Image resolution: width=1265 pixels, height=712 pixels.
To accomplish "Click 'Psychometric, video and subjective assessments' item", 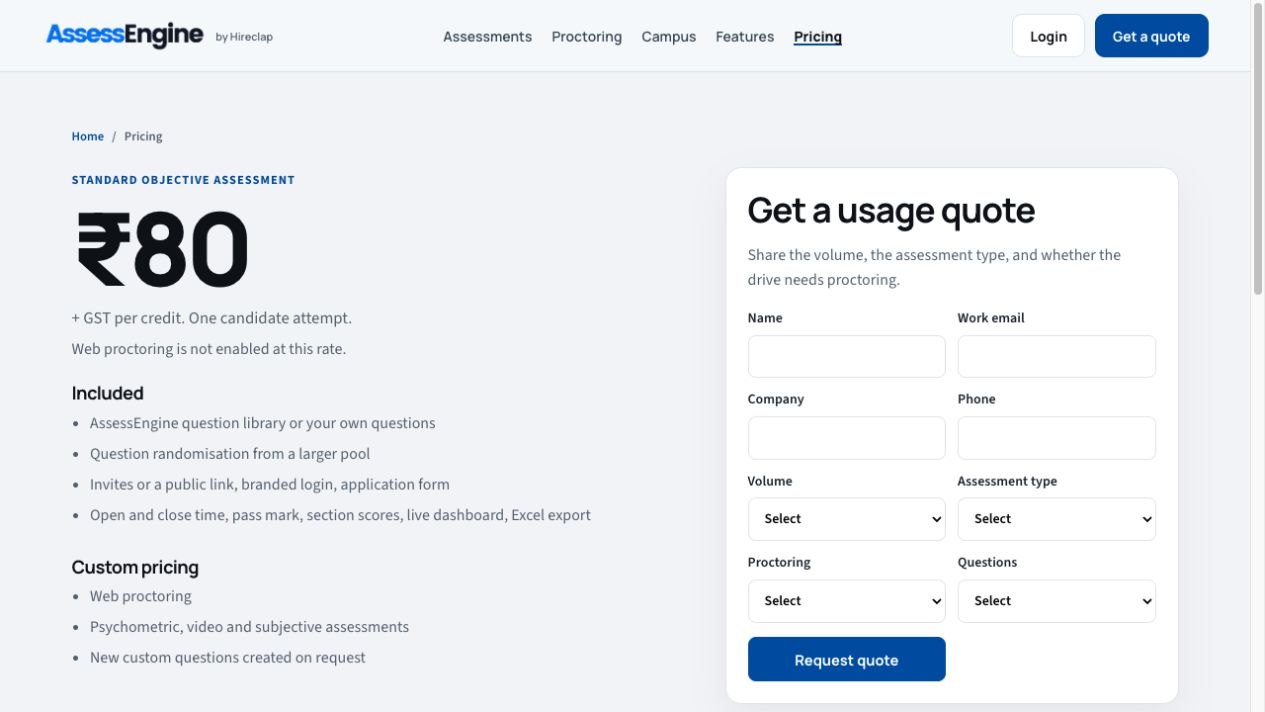I will (x=249, y=627).
